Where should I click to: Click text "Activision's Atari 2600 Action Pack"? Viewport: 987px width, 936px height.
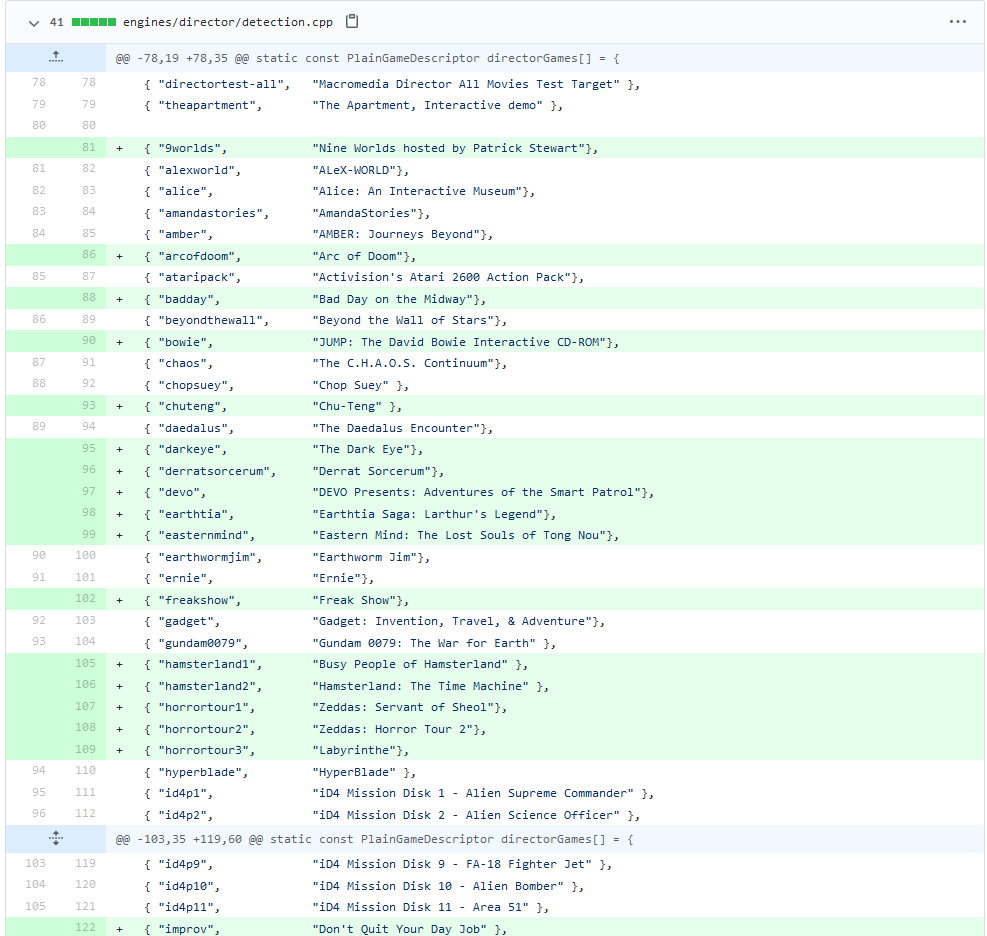pos(441,277)
